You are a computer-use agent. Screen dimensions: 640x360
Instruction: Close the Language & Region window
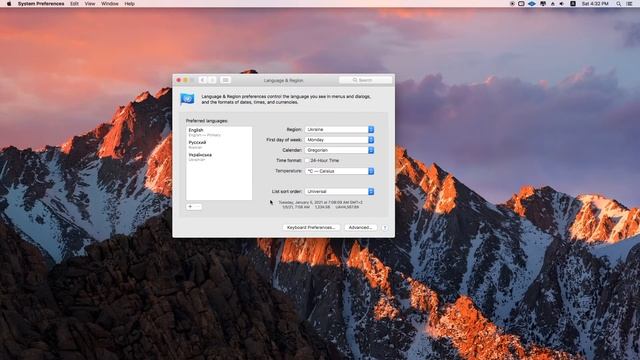pyautogui.click(x=178, y=80)
